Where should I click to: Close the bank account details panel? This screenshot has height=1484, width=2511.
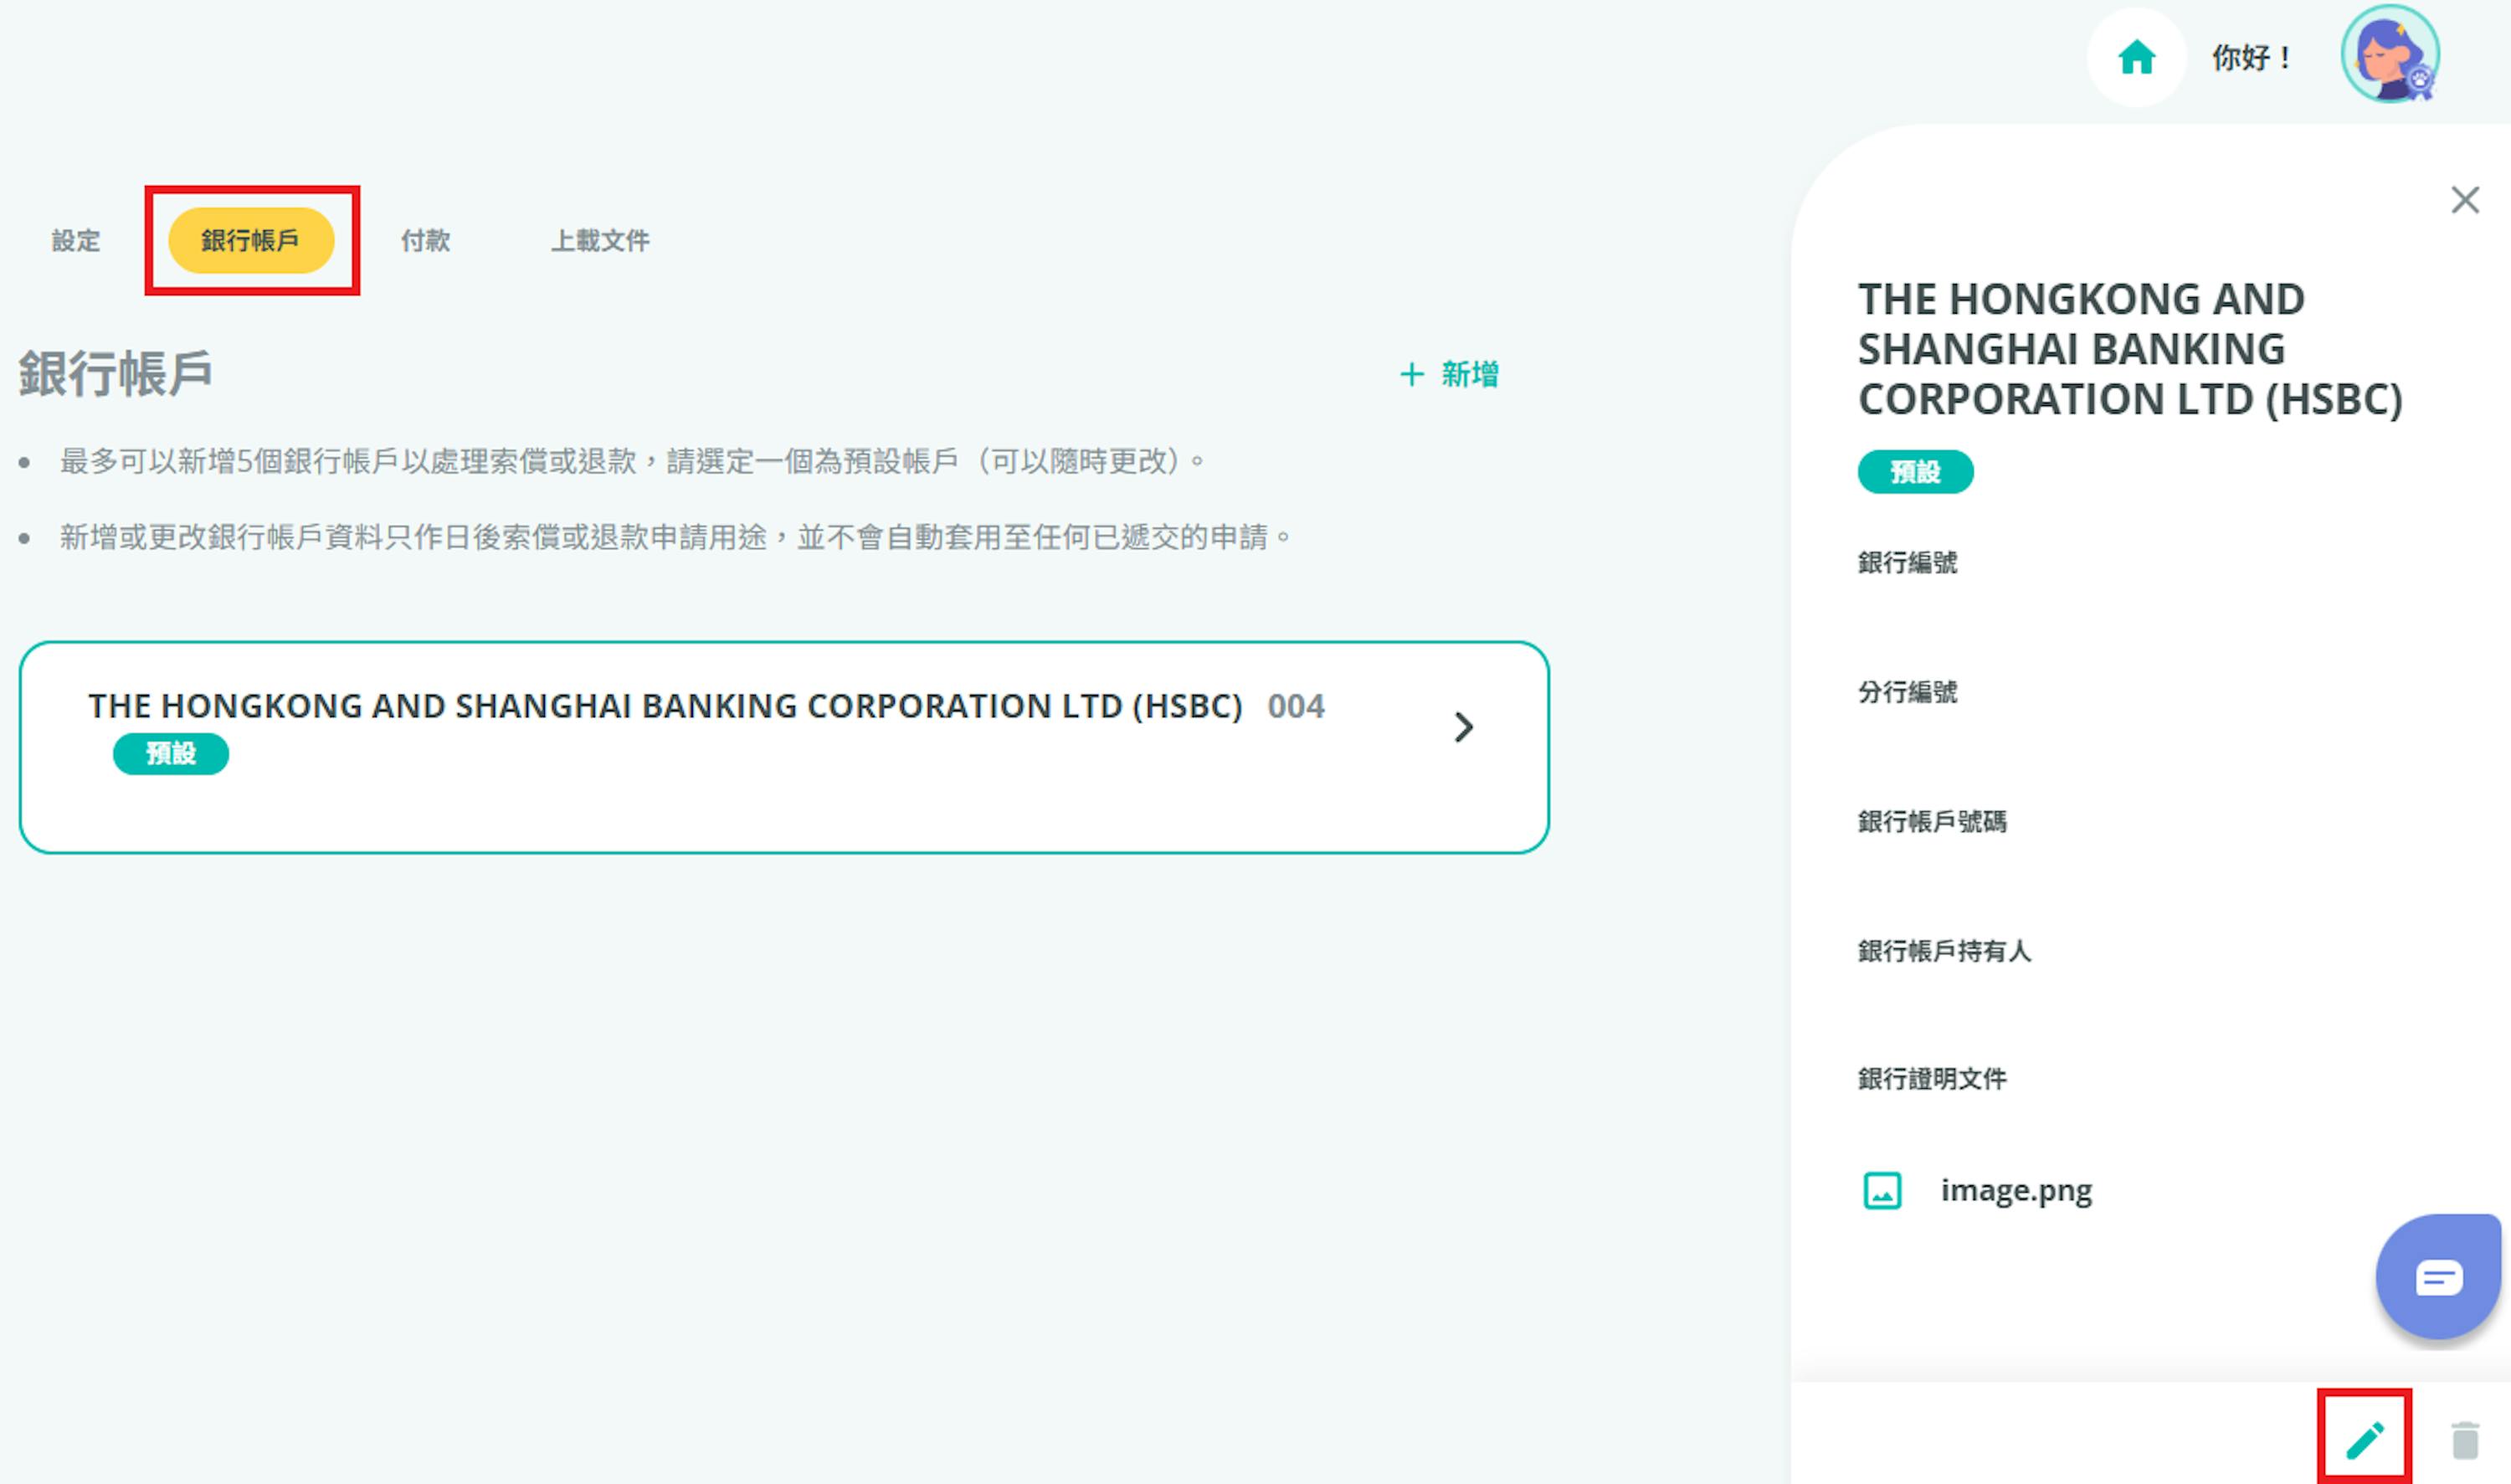point(2464,200)
